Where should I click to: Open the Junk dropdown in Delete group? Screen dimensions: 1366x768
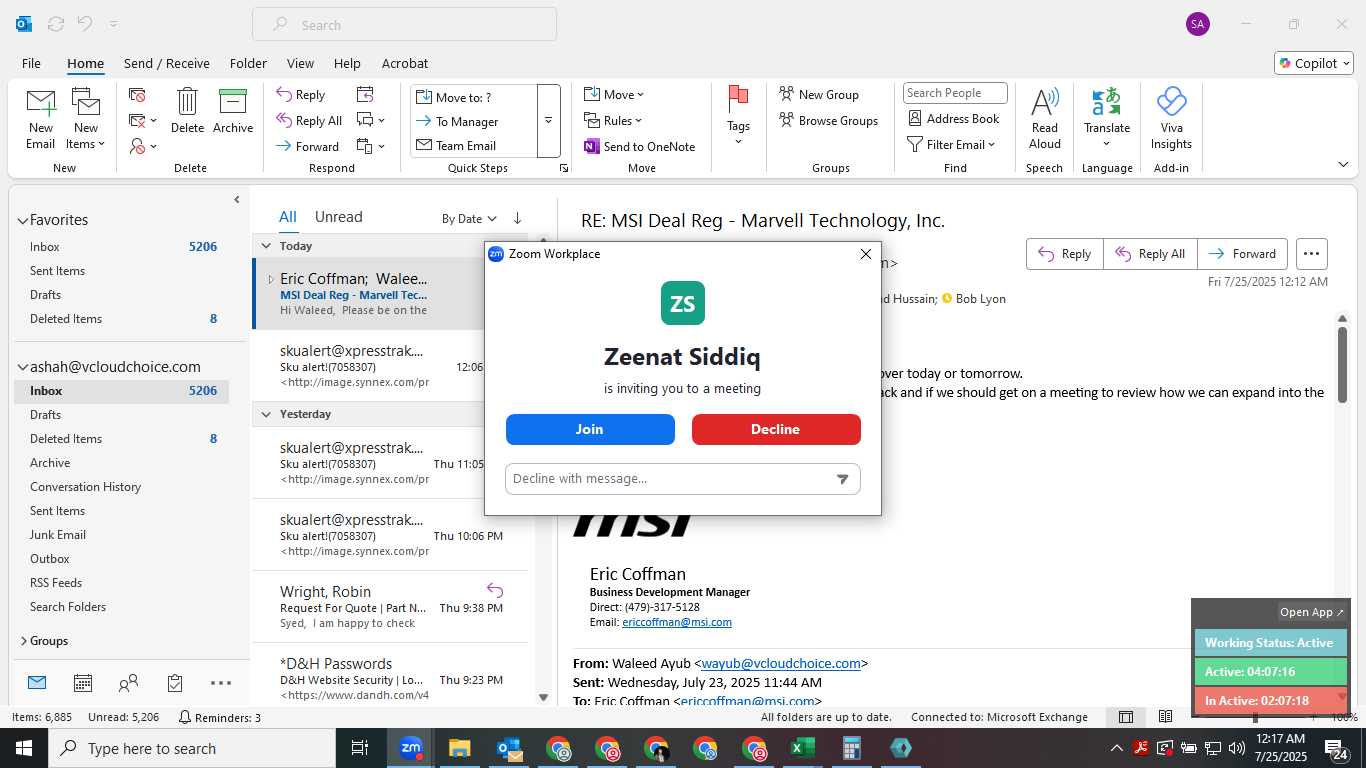[x=143, y=146]
